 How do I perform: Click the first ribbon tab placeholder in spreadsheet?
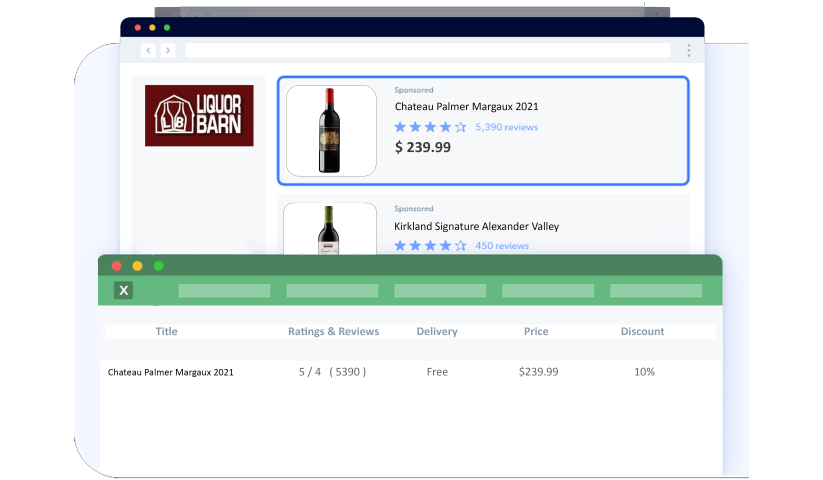click(224, 291)
